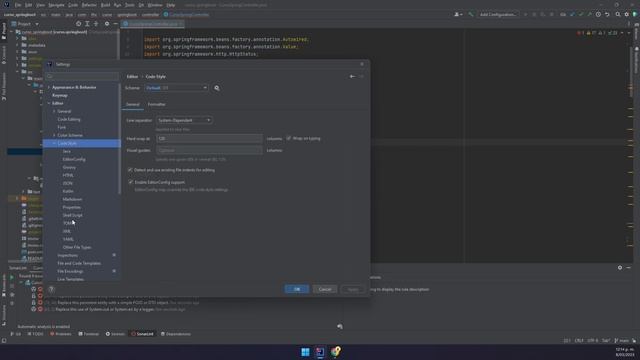The image size is (640, 360).
Task: Select File and Code Templates in the settings tree
Action: (79, 263)
